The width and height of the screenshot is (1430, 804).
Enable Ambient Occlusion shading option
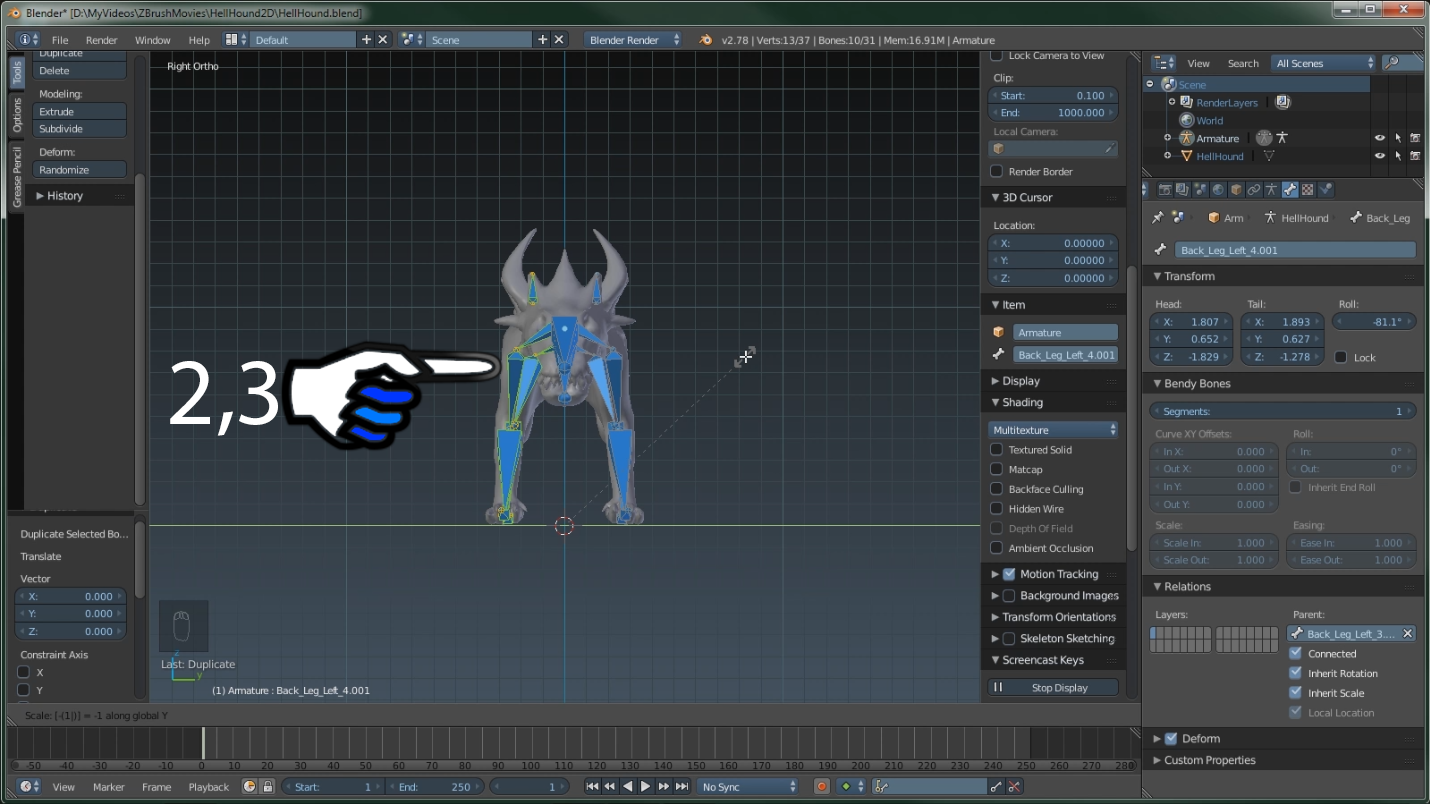pyautogui.click(x=997, y=548)
